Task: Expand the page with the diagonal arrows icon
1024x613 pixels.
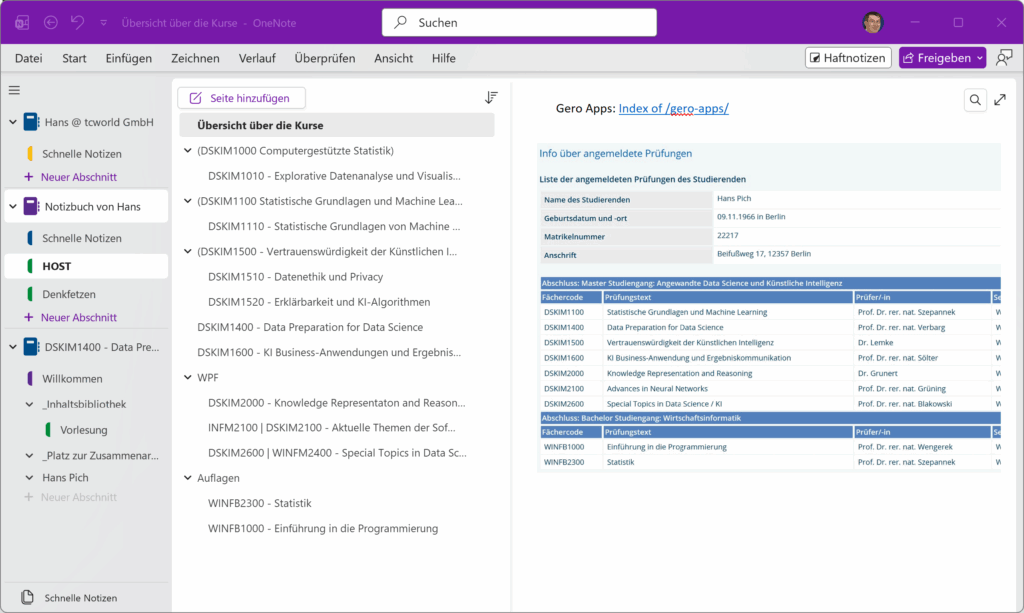Action: coord(1000,100)
